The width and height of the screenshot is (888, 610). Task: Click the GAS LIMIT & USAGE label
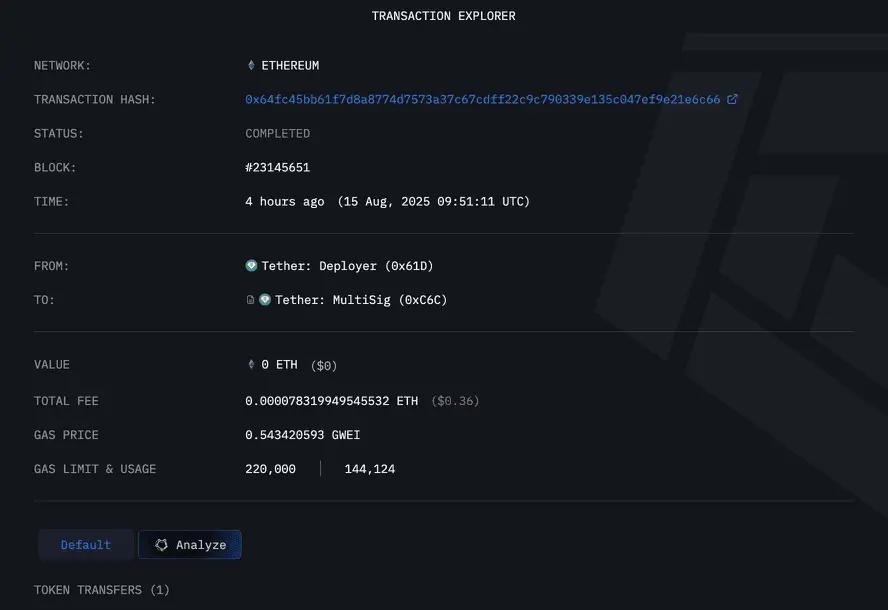pos(95,469)
